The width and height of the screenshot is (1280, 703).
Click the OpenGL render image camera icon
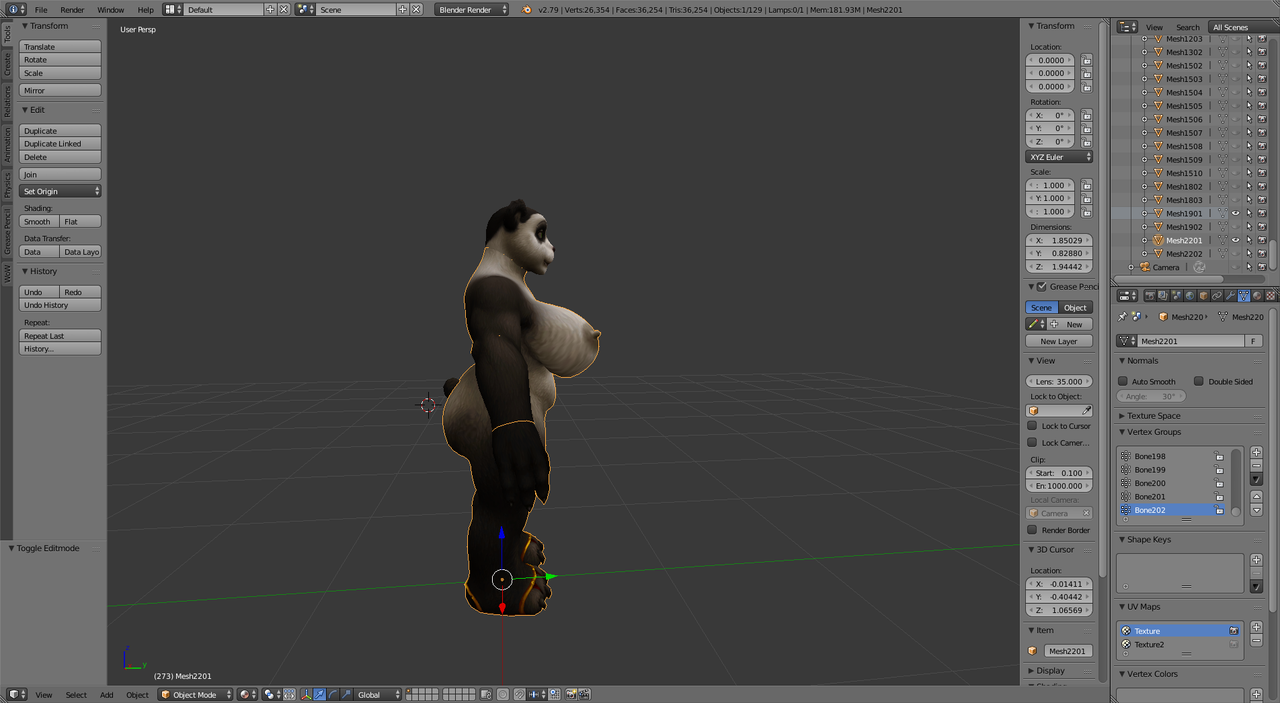tap(571, 694)
